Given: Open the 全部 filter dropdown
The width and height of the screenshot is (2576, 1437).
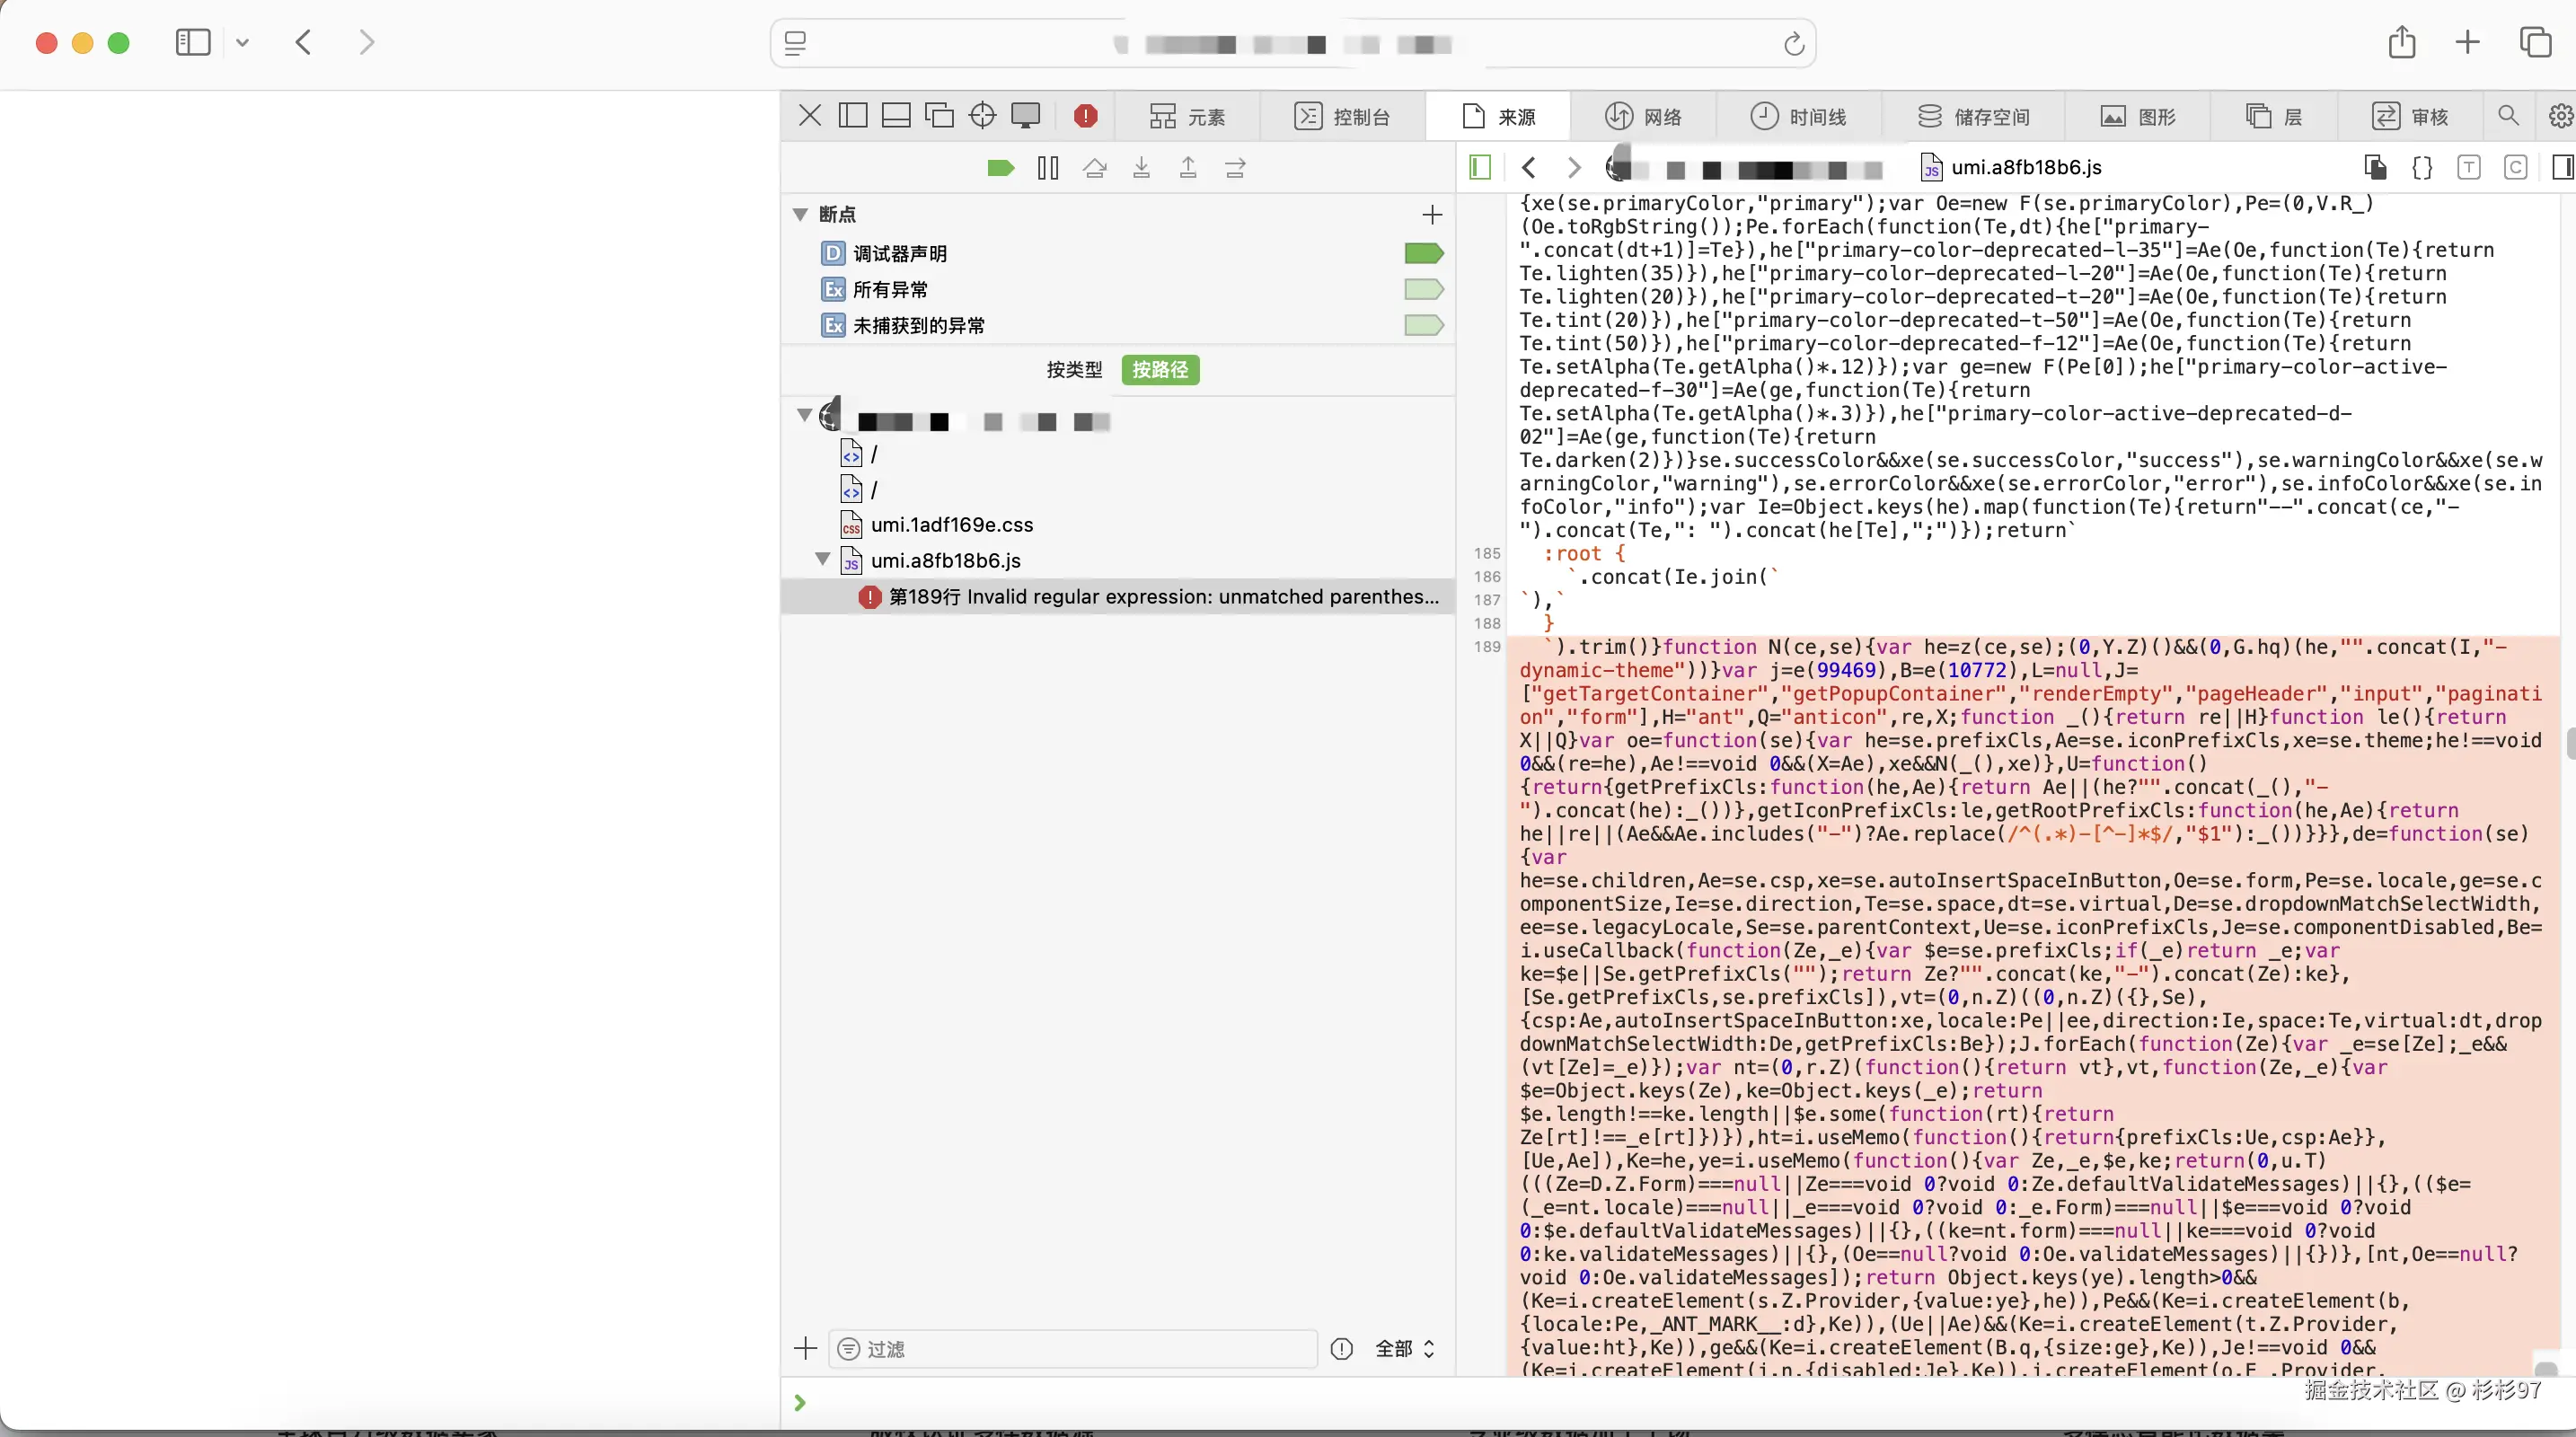Looking at the screenshot, I should tap(1404, 1348).
